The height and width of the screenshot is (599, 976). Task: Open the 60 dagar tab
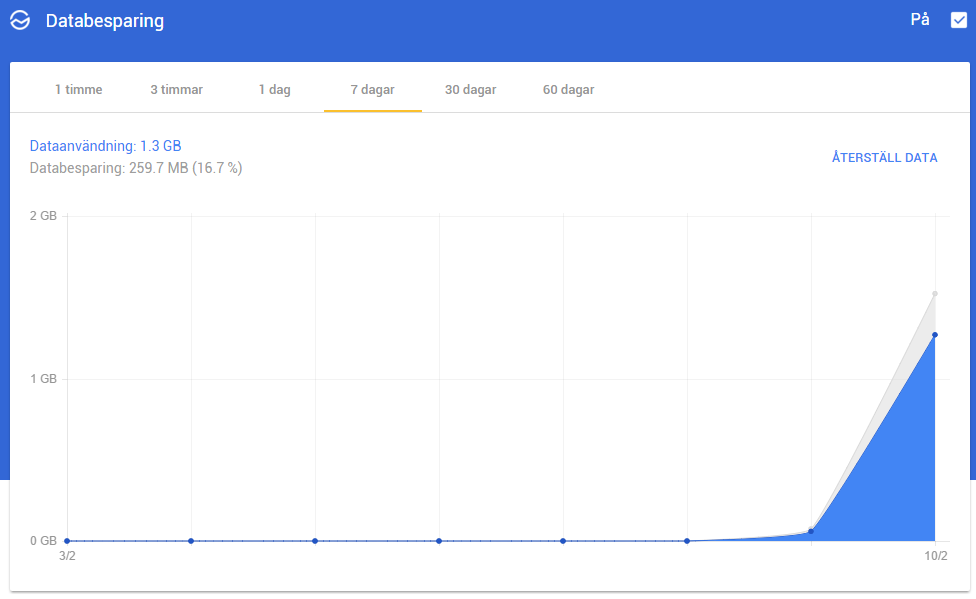[x=568, y=90]
